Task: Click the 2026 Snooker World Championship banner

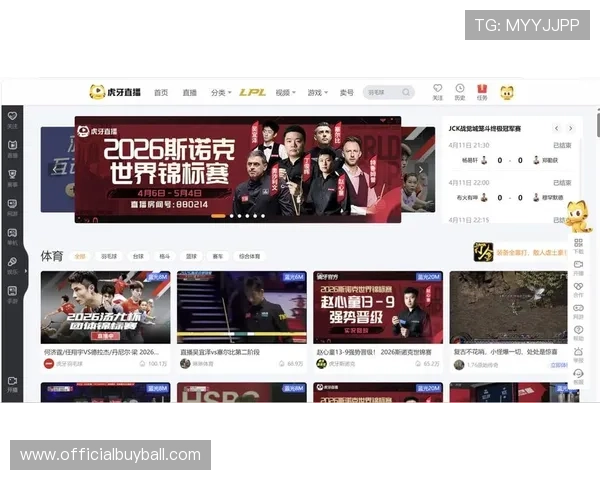Action: [238, 169]
